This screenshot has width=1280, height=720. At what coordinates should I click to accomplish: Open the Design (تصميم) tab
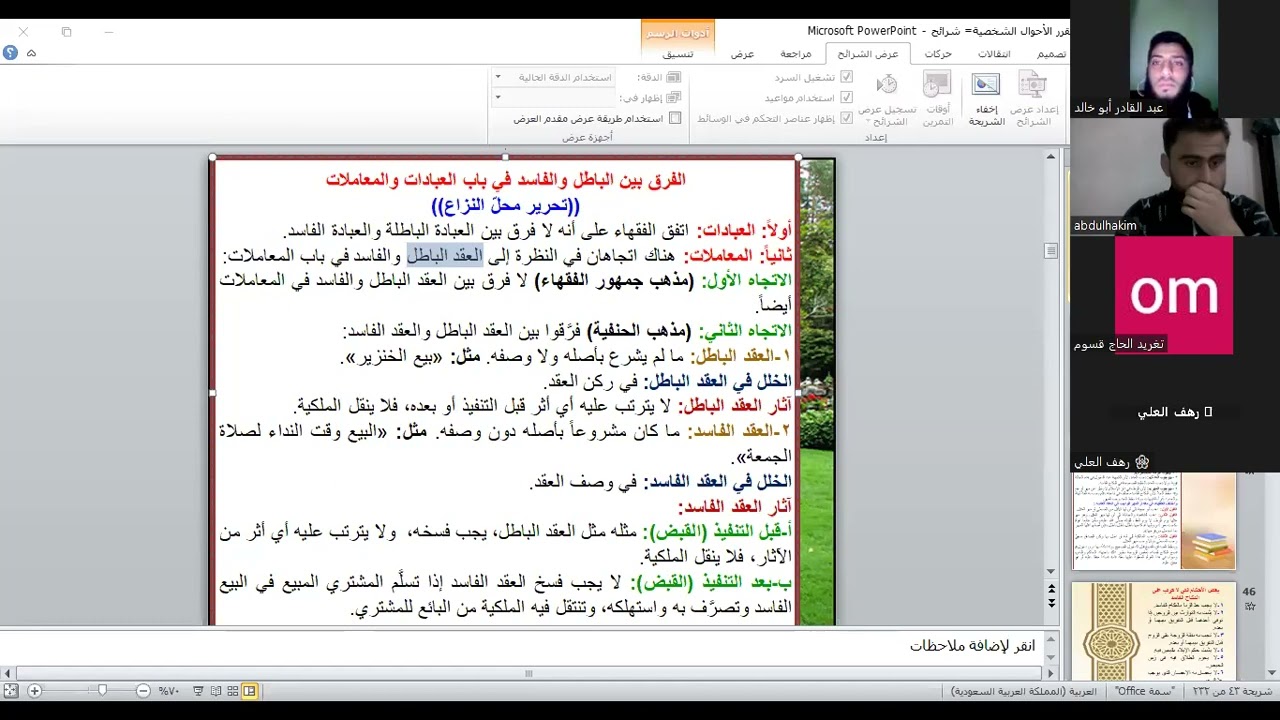[1051, 54]
